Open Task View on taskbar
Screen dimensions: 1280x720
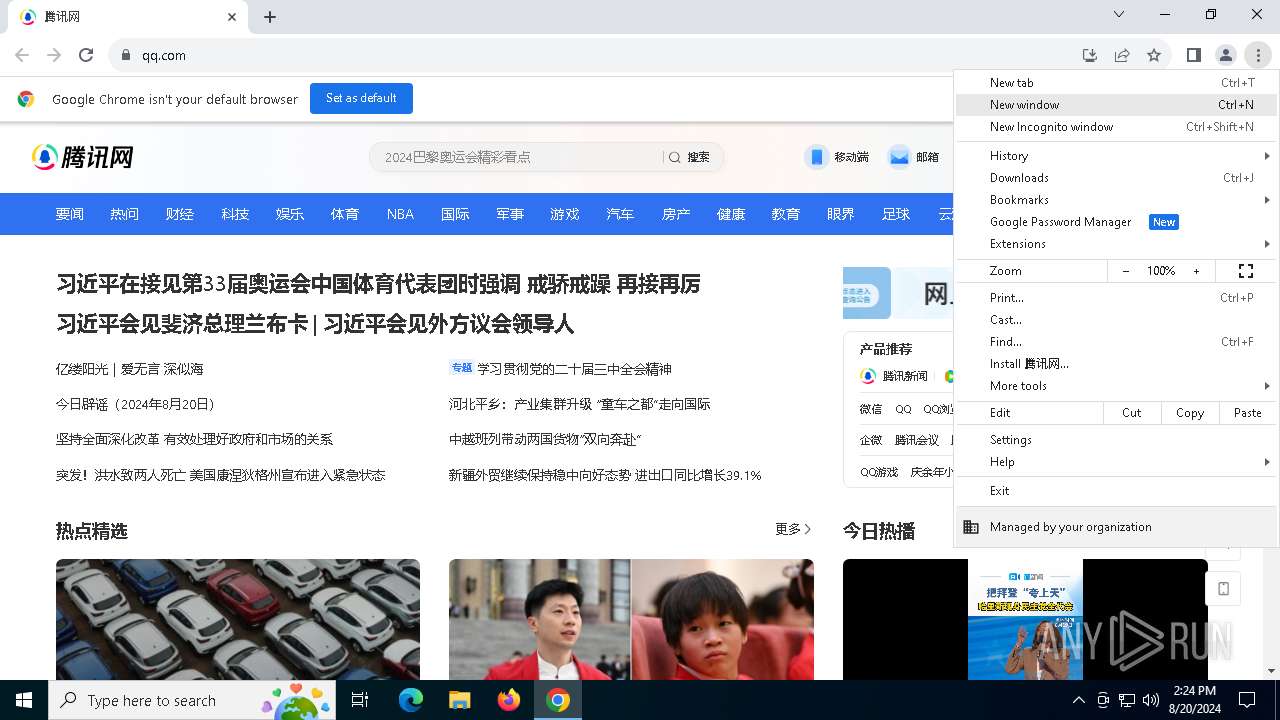pos(360,700)
